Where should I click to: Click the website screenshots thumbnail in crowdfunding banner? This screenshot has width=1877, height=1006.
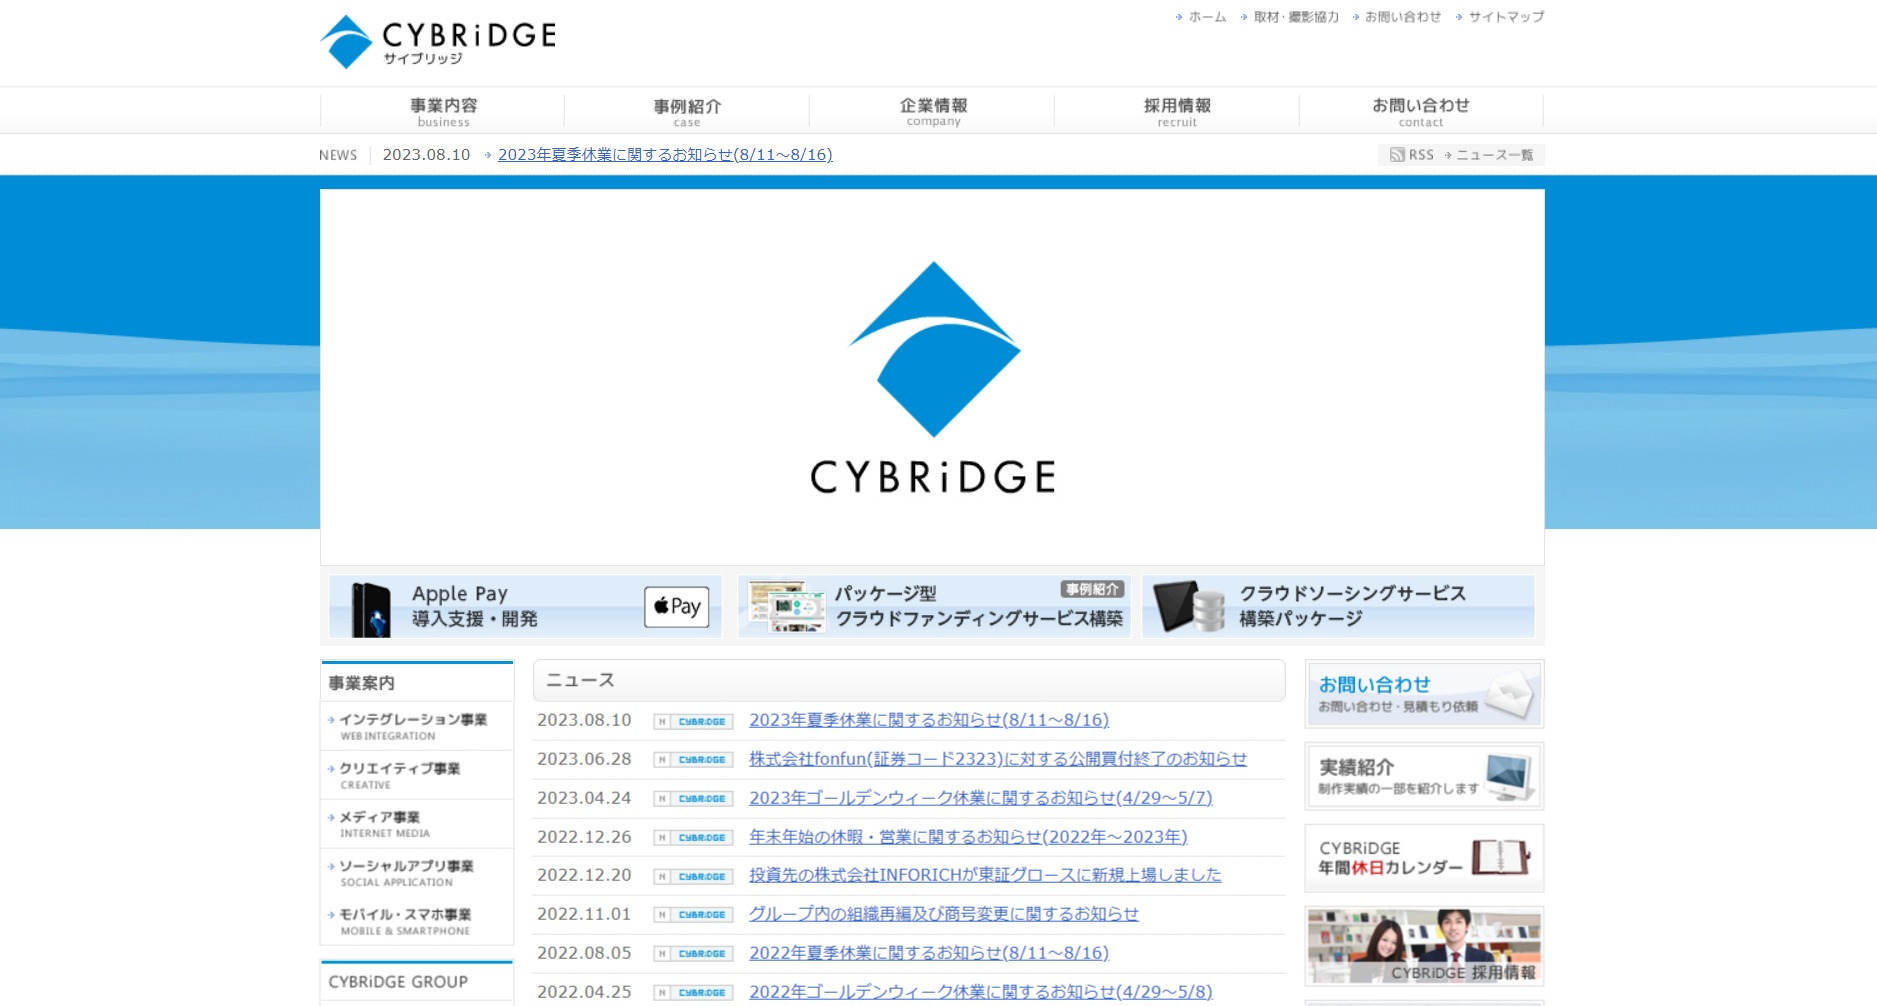(x=787, y=607)
